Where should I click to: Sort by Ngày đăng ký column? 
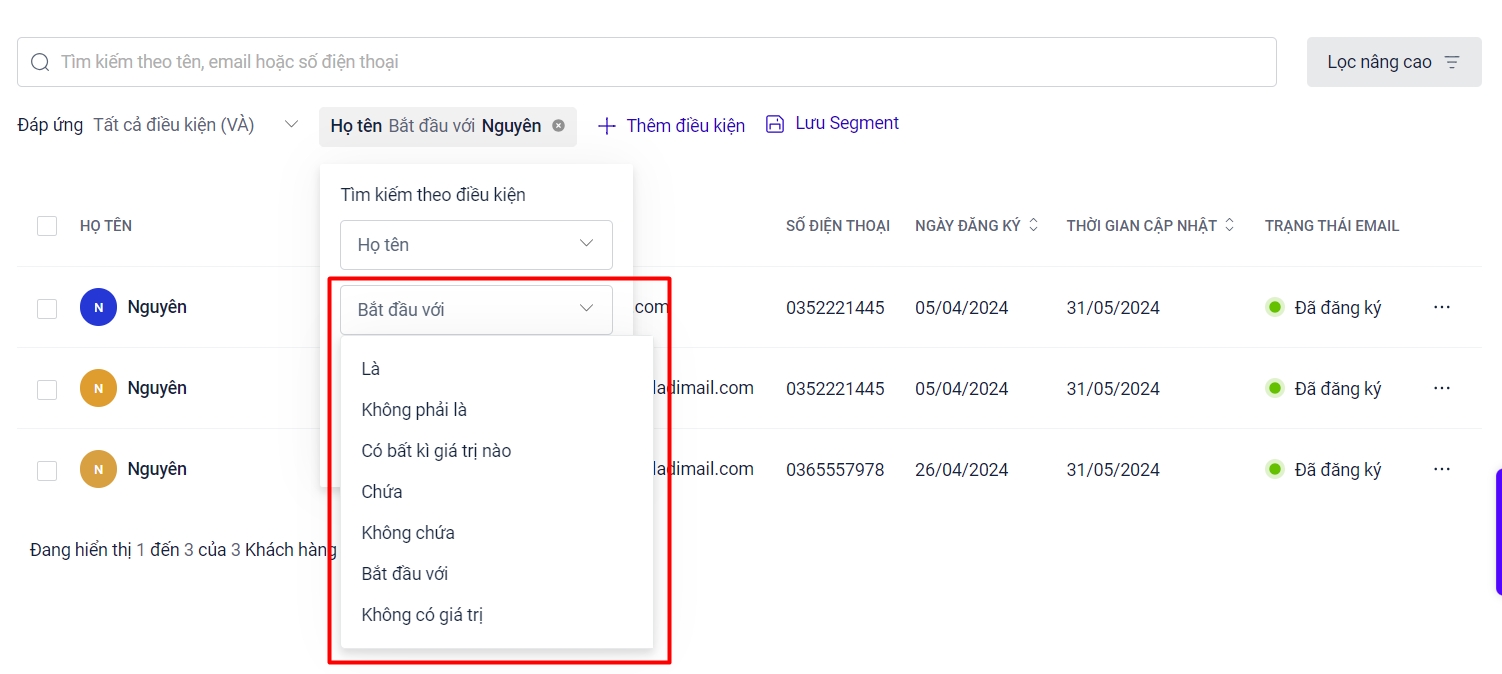click(1033, 226)
